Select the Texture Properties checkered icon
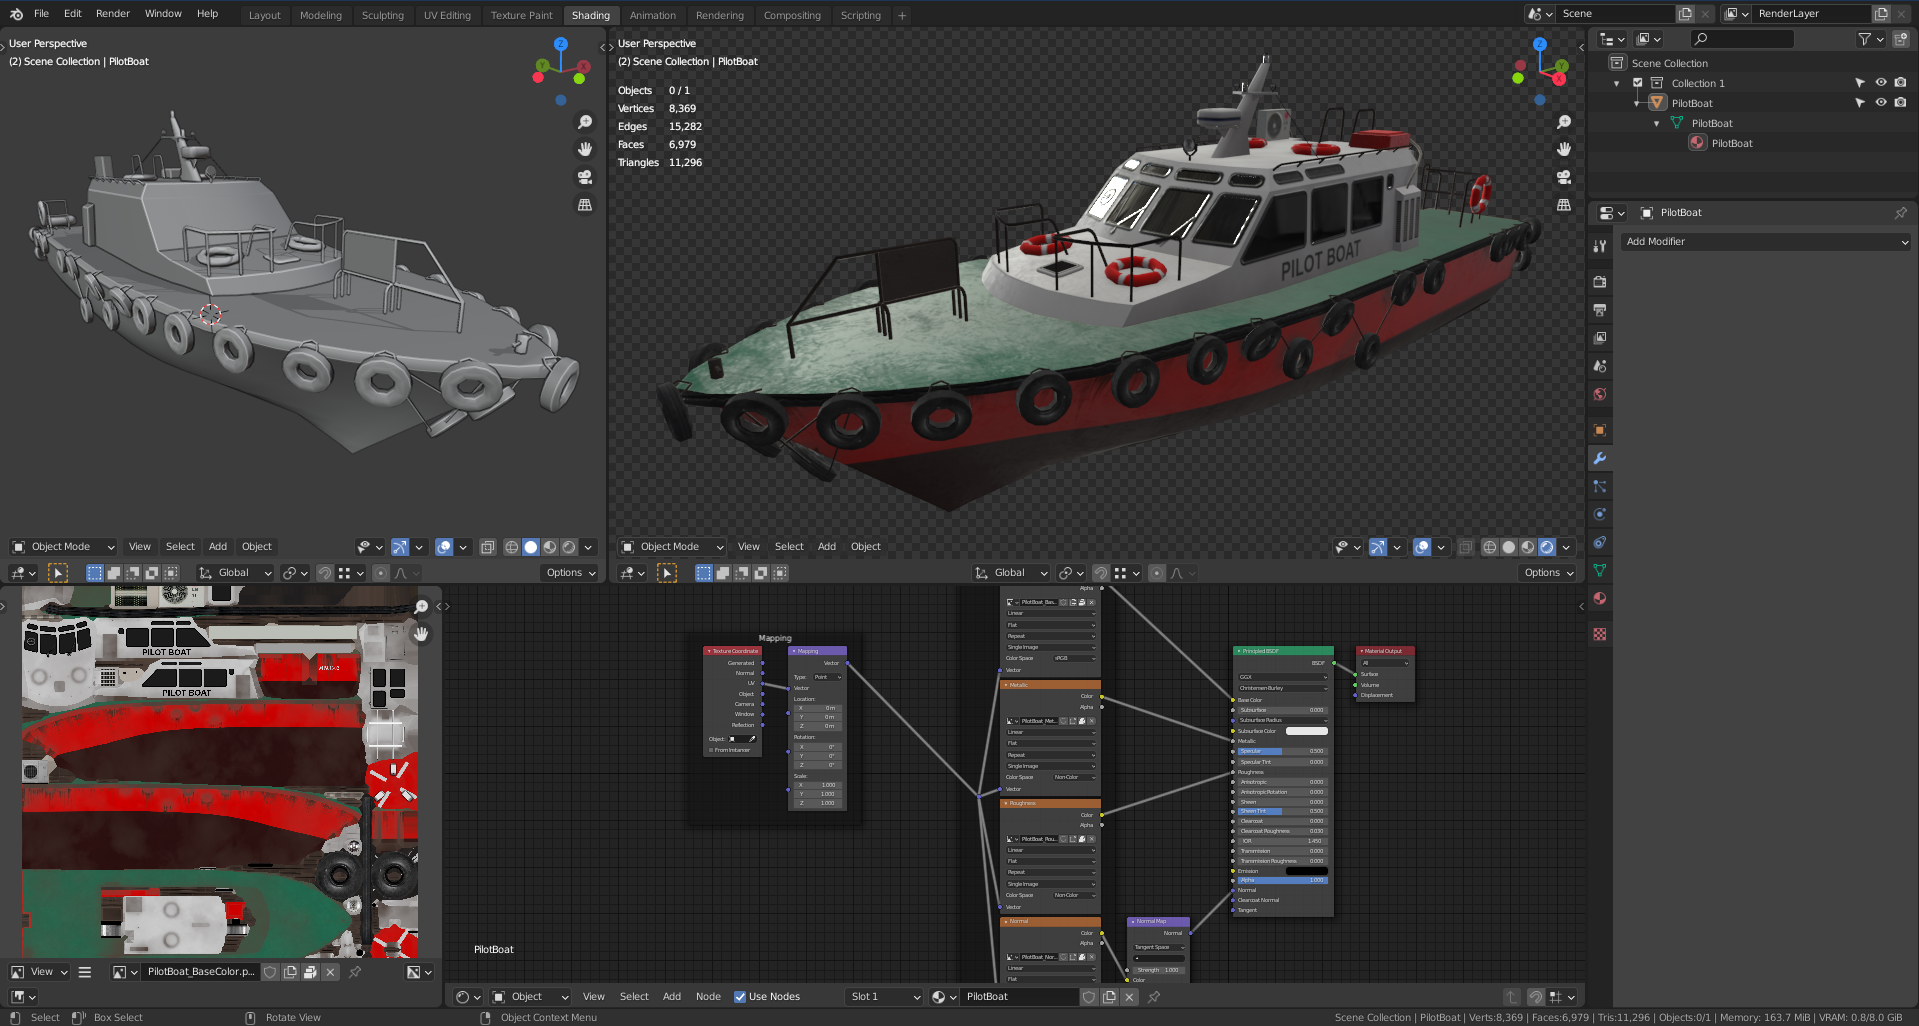 tap(1599, 634)
